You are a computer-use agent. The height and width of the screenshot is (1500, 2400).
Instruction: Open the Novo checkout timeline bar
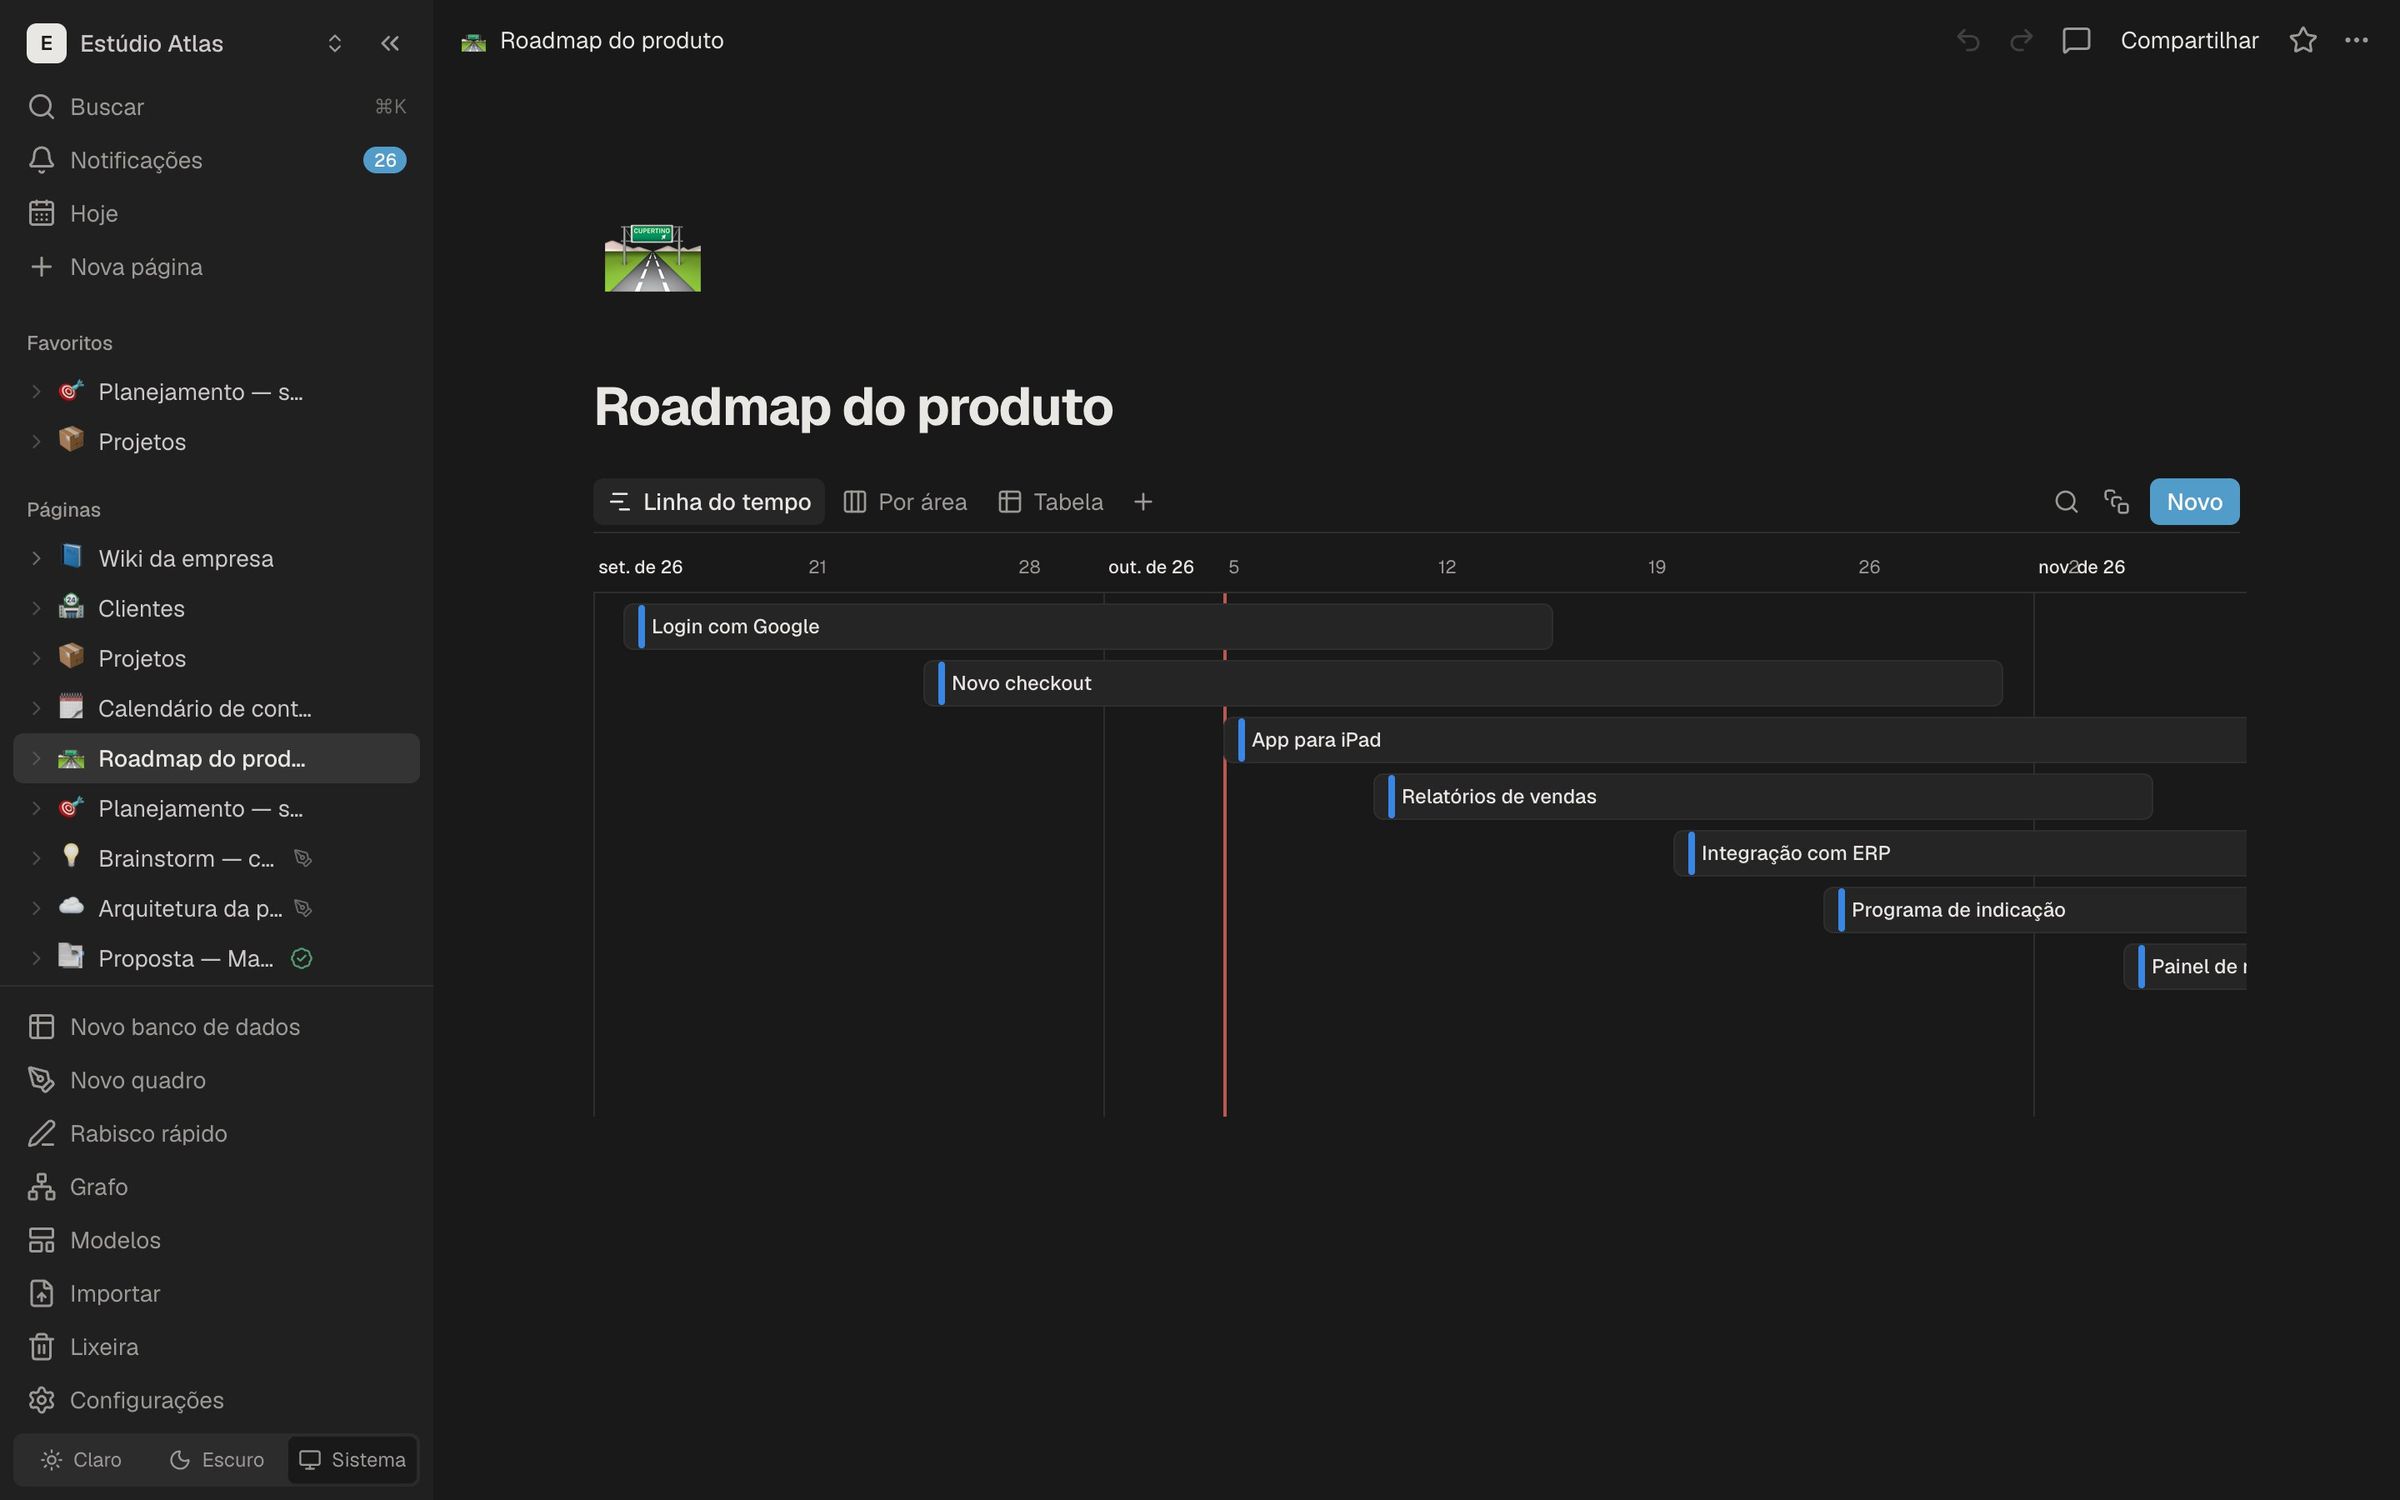(1463, 684)
